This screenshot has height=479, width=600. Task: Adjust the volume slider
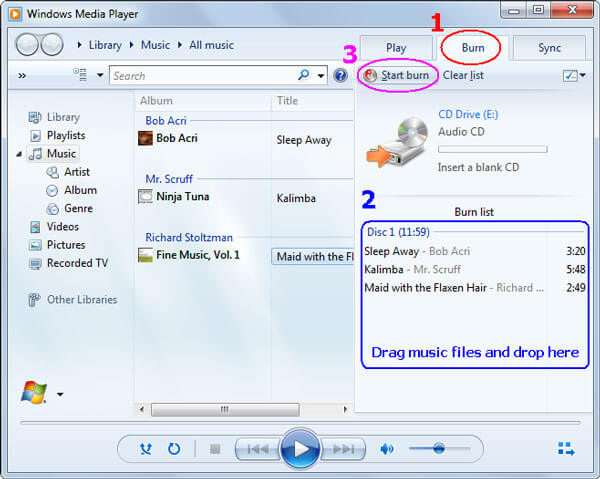(438, 449)
